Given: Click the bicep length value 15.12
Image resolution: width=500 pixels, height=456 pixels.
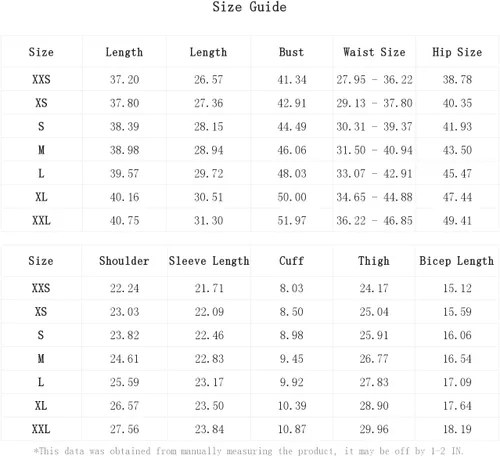Looking at the screenshot, I should pos(457,288).
